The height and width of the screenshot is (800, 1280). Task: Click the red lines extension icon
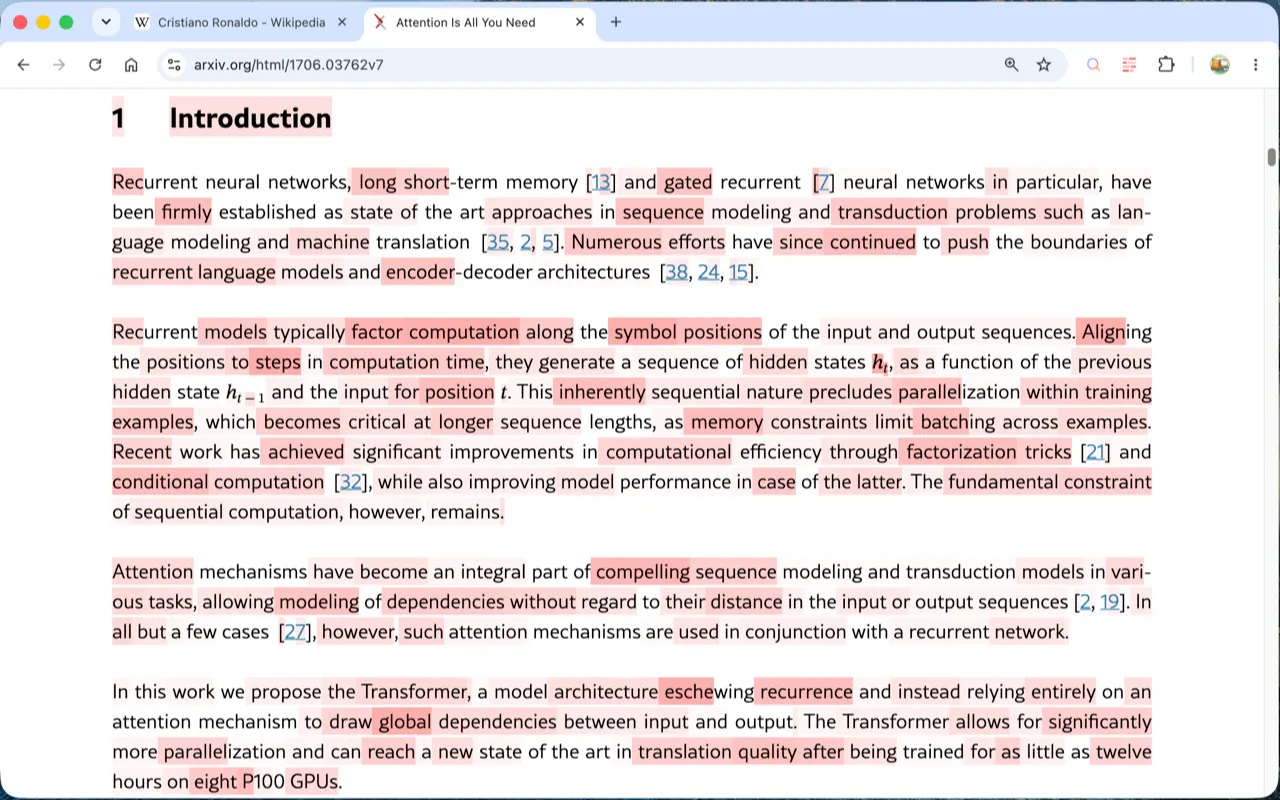(x=1129, y=65)
